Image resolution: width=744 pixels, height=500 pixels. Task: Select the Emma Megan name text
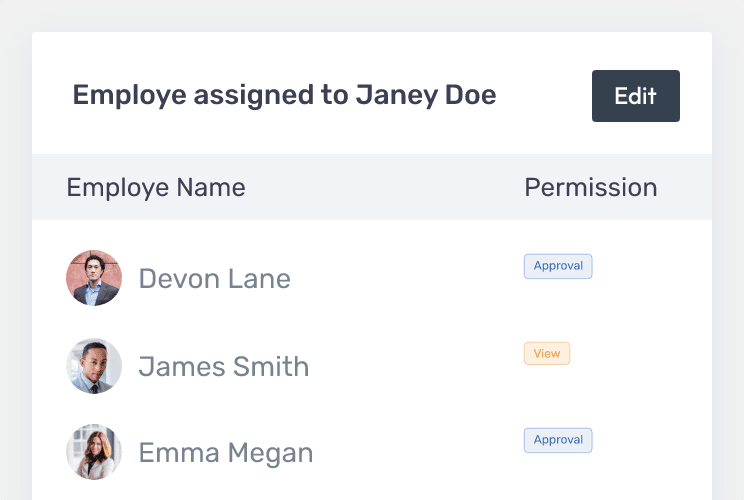226,453
